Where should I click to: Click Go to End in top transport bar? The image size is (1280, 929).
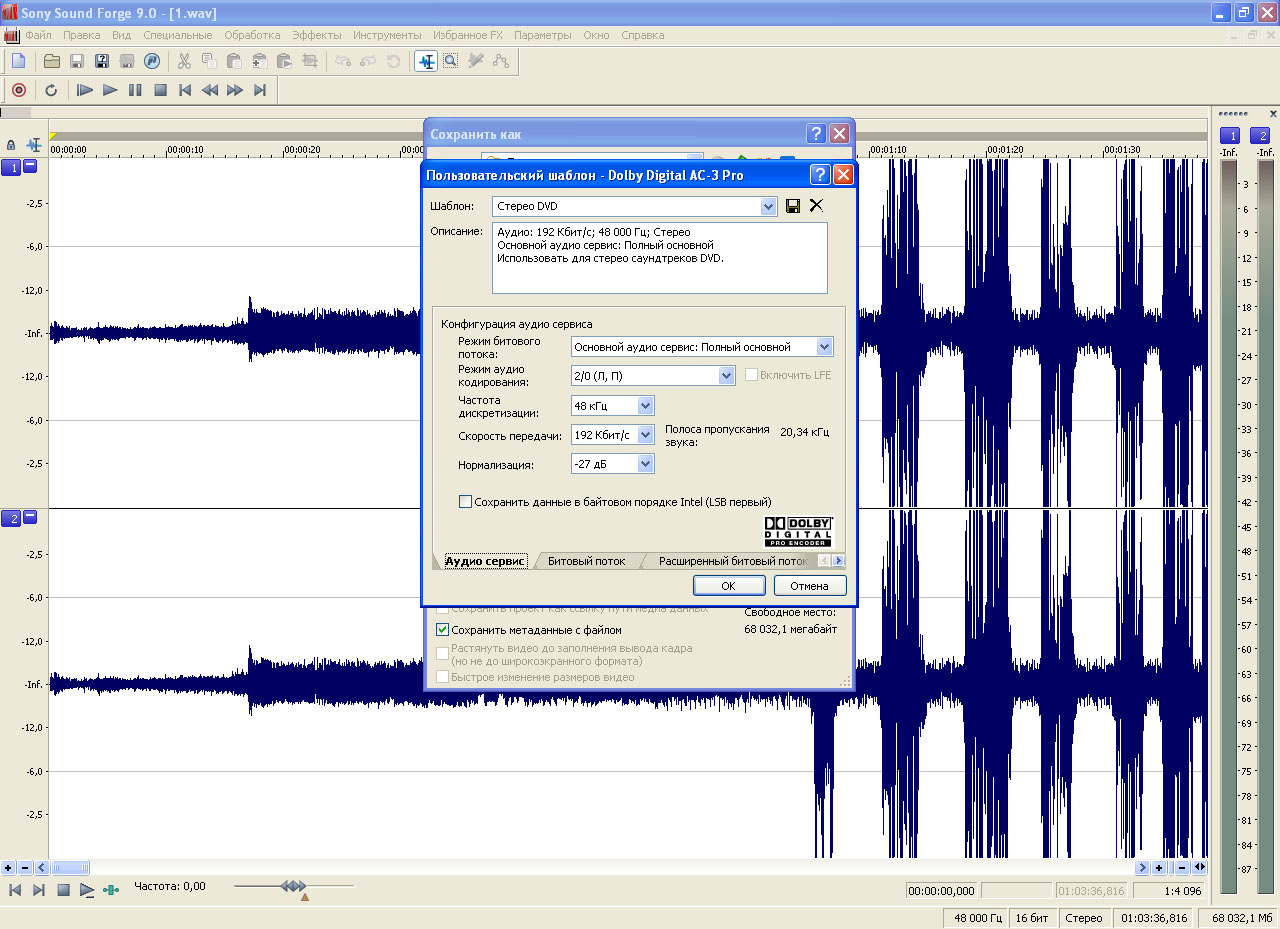click(260, 90)
